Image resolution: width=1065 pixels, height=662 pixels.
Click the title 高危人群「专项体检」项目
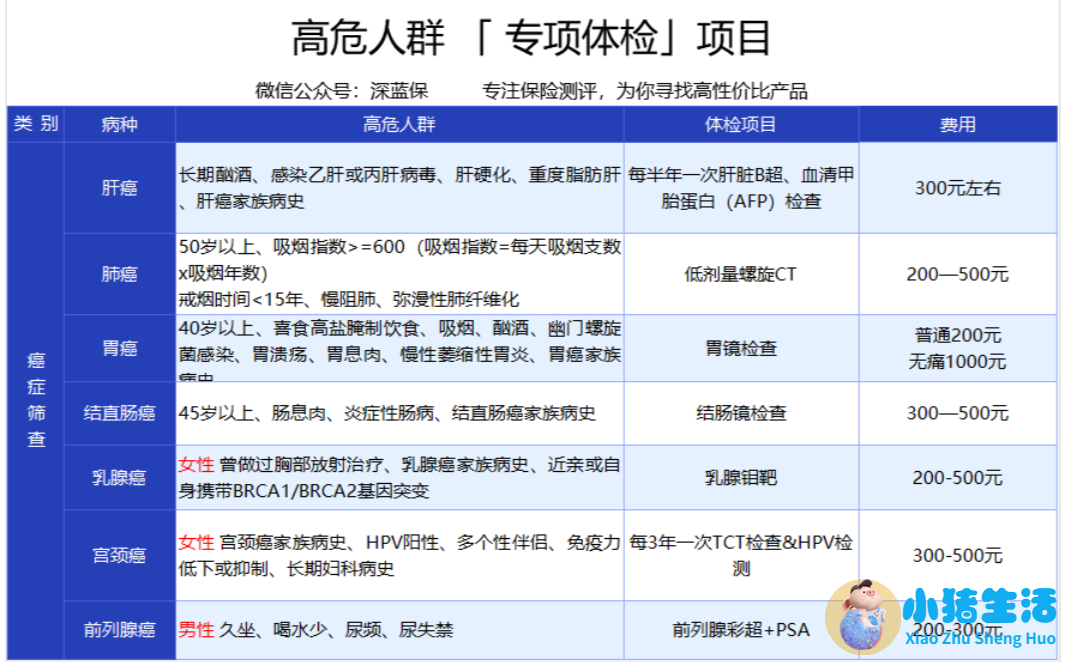(531, 37)
